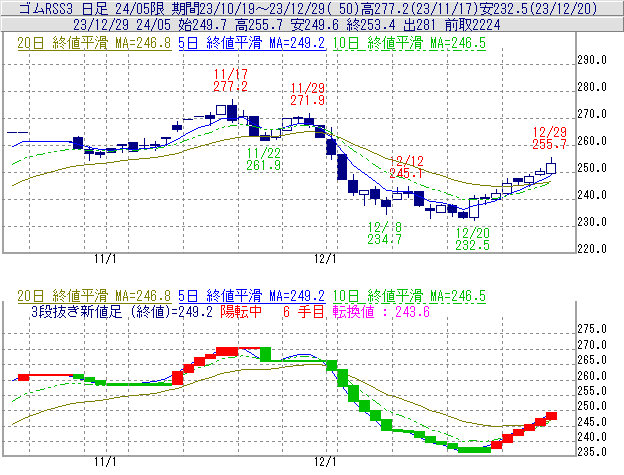
Task: Click the last red block of lower chart
Action: pos(551,416)
